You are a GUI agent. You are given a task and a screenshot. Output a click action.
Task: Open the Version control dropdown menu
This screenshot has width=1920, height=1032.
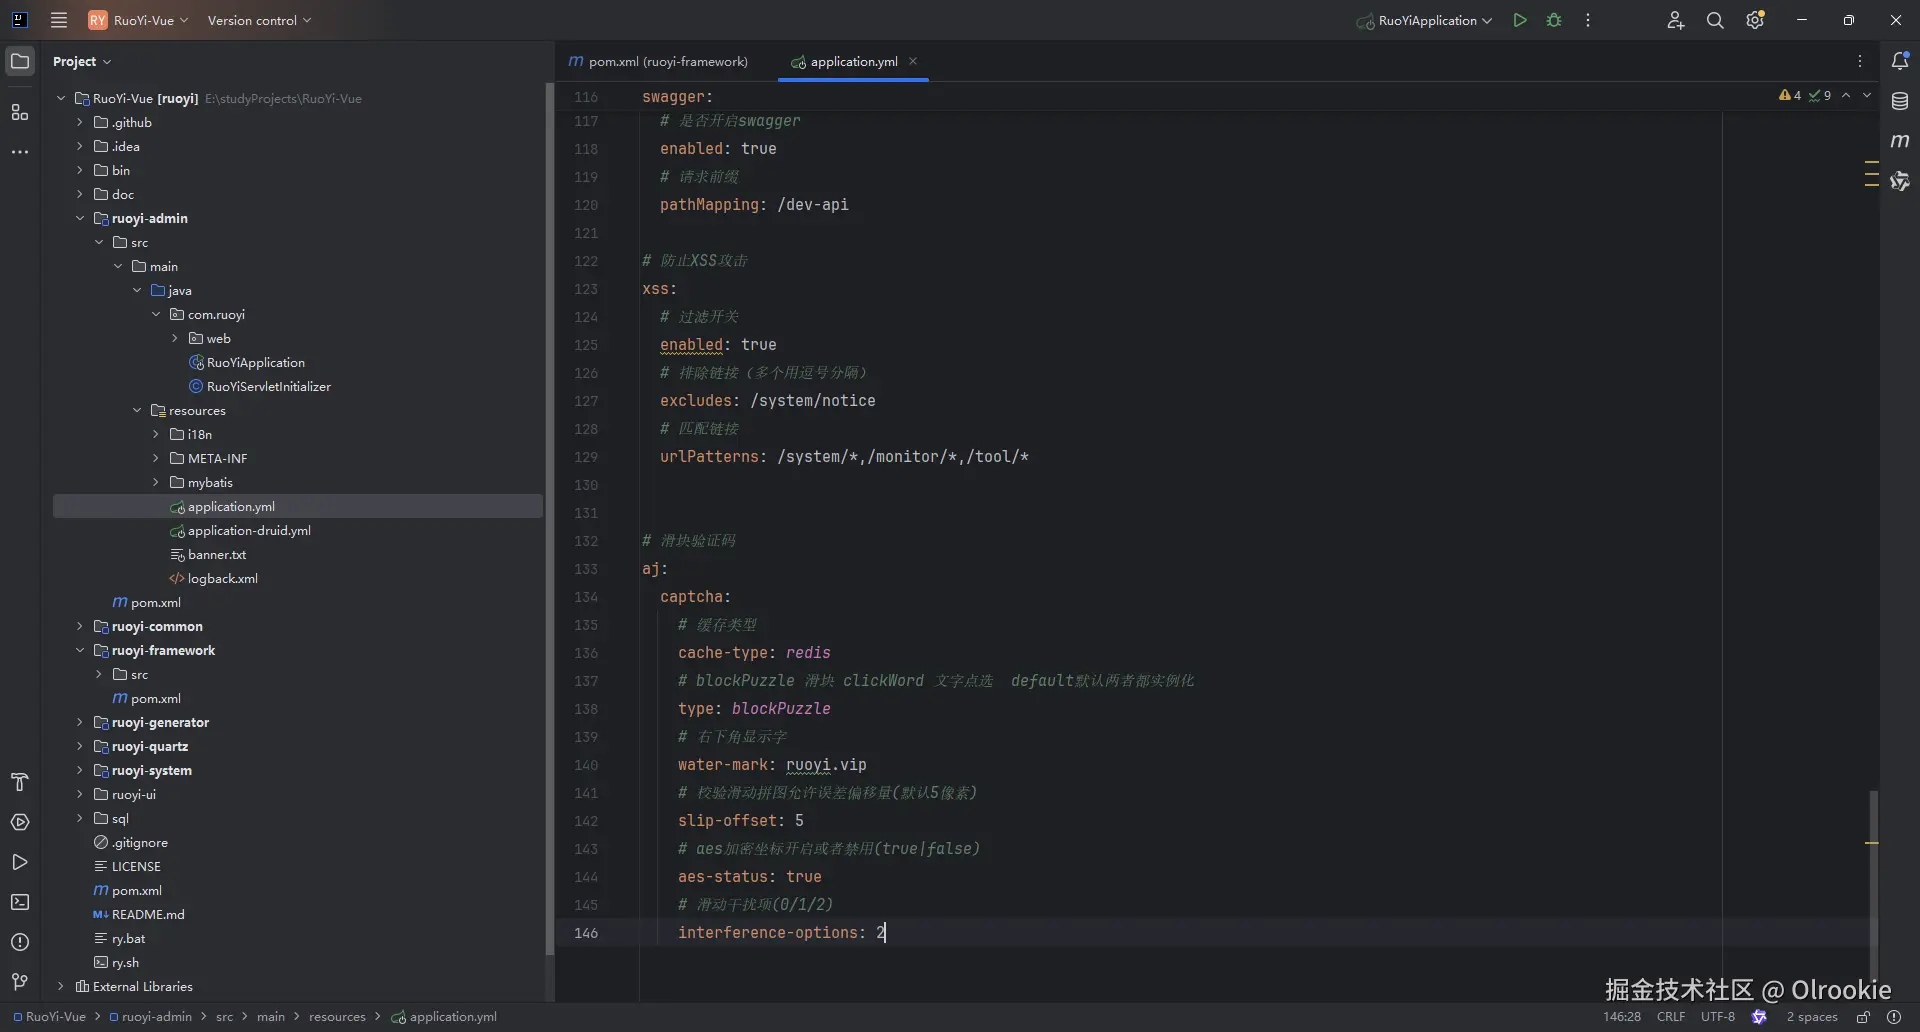tap(259, 20)
